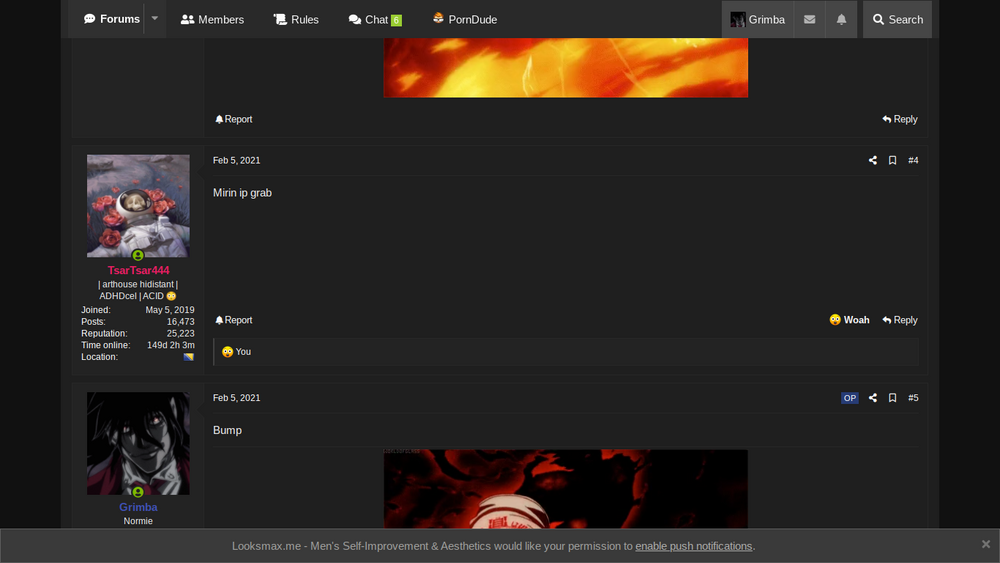The height and width of the screenshot is (563, 1000).
Task: Click the 'Bump' post text
Action: tap(227, 430)
